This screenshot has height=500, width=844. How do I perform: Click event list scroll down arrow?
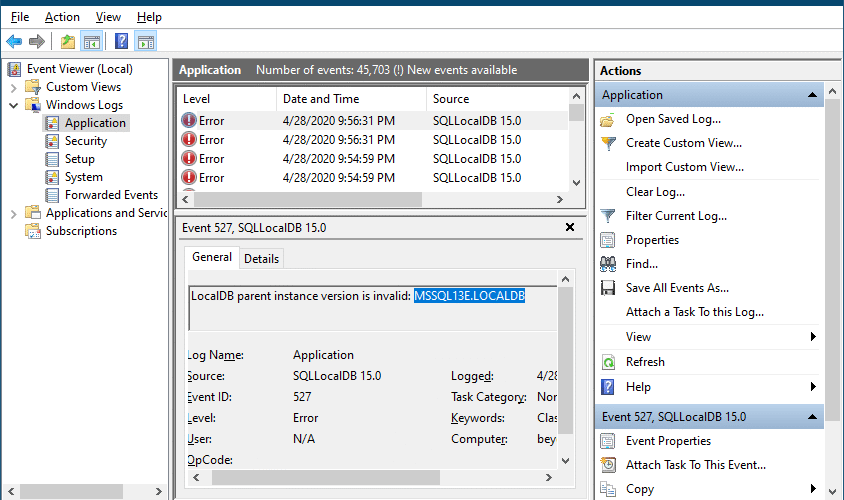(576, 183)
